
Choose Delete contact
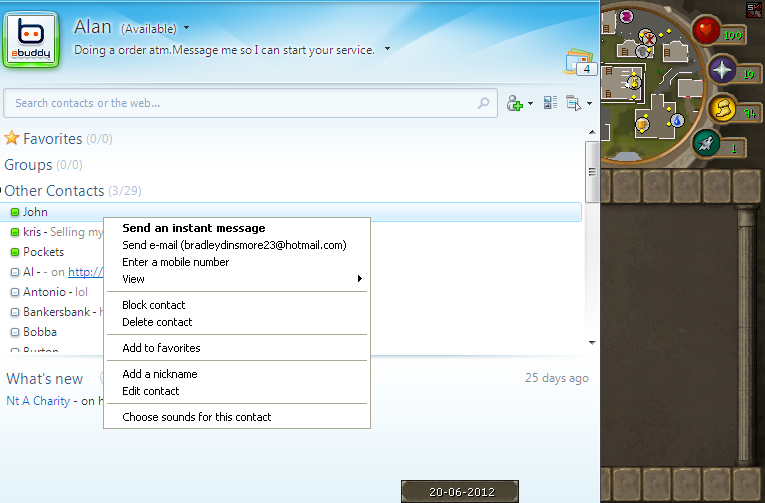(237, 322)
